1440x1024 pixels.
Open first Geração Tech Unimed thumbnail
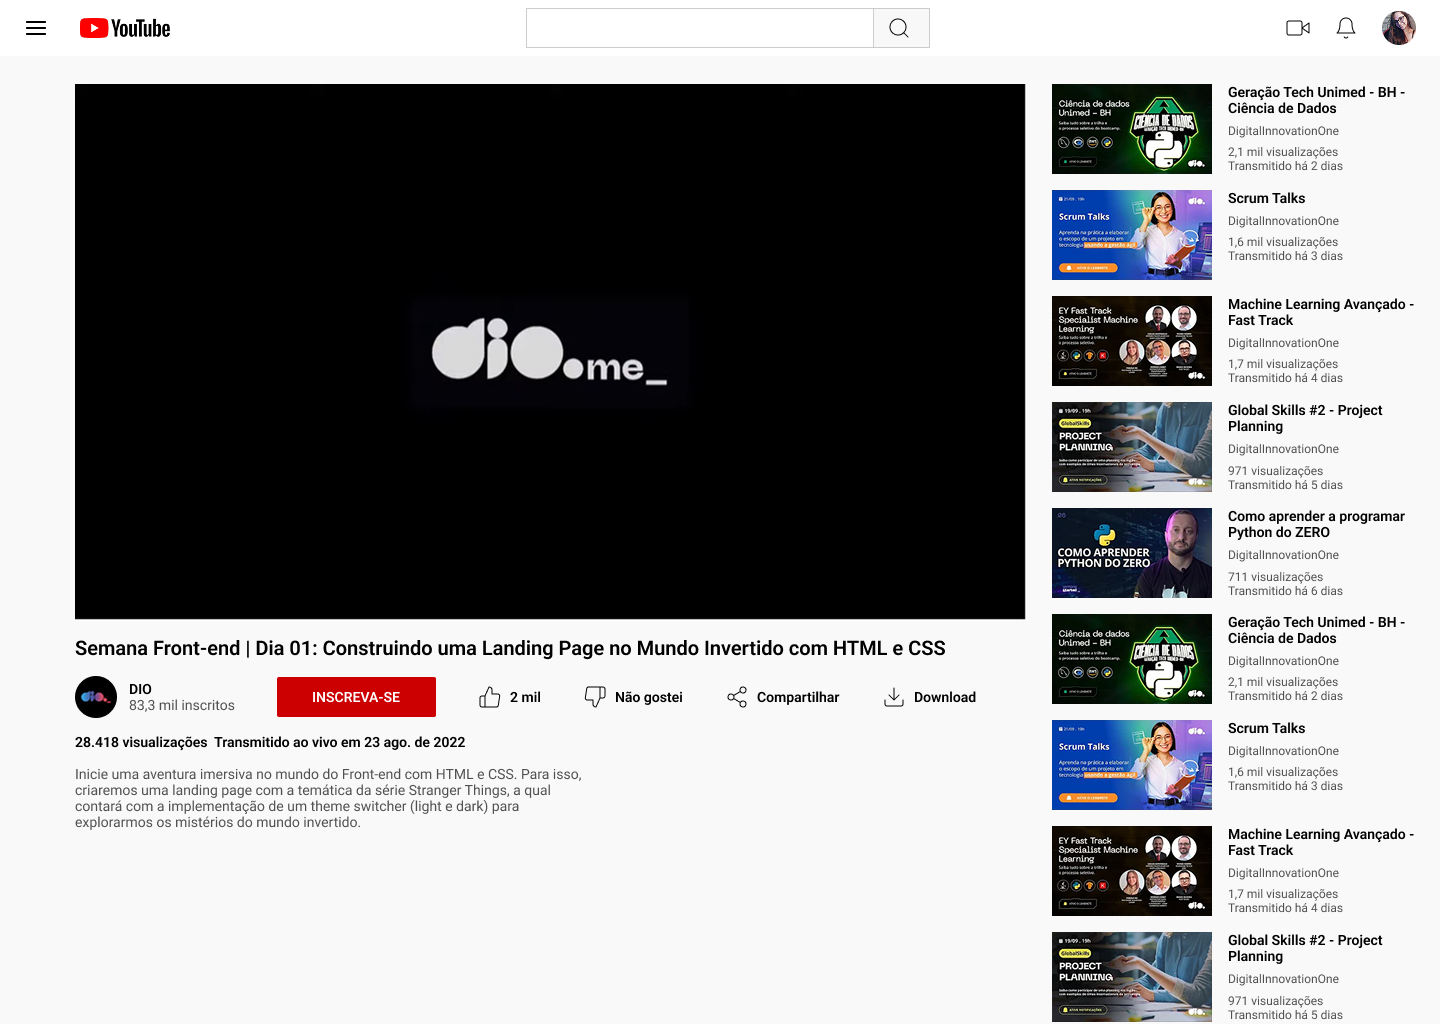tap(1132, 129)
